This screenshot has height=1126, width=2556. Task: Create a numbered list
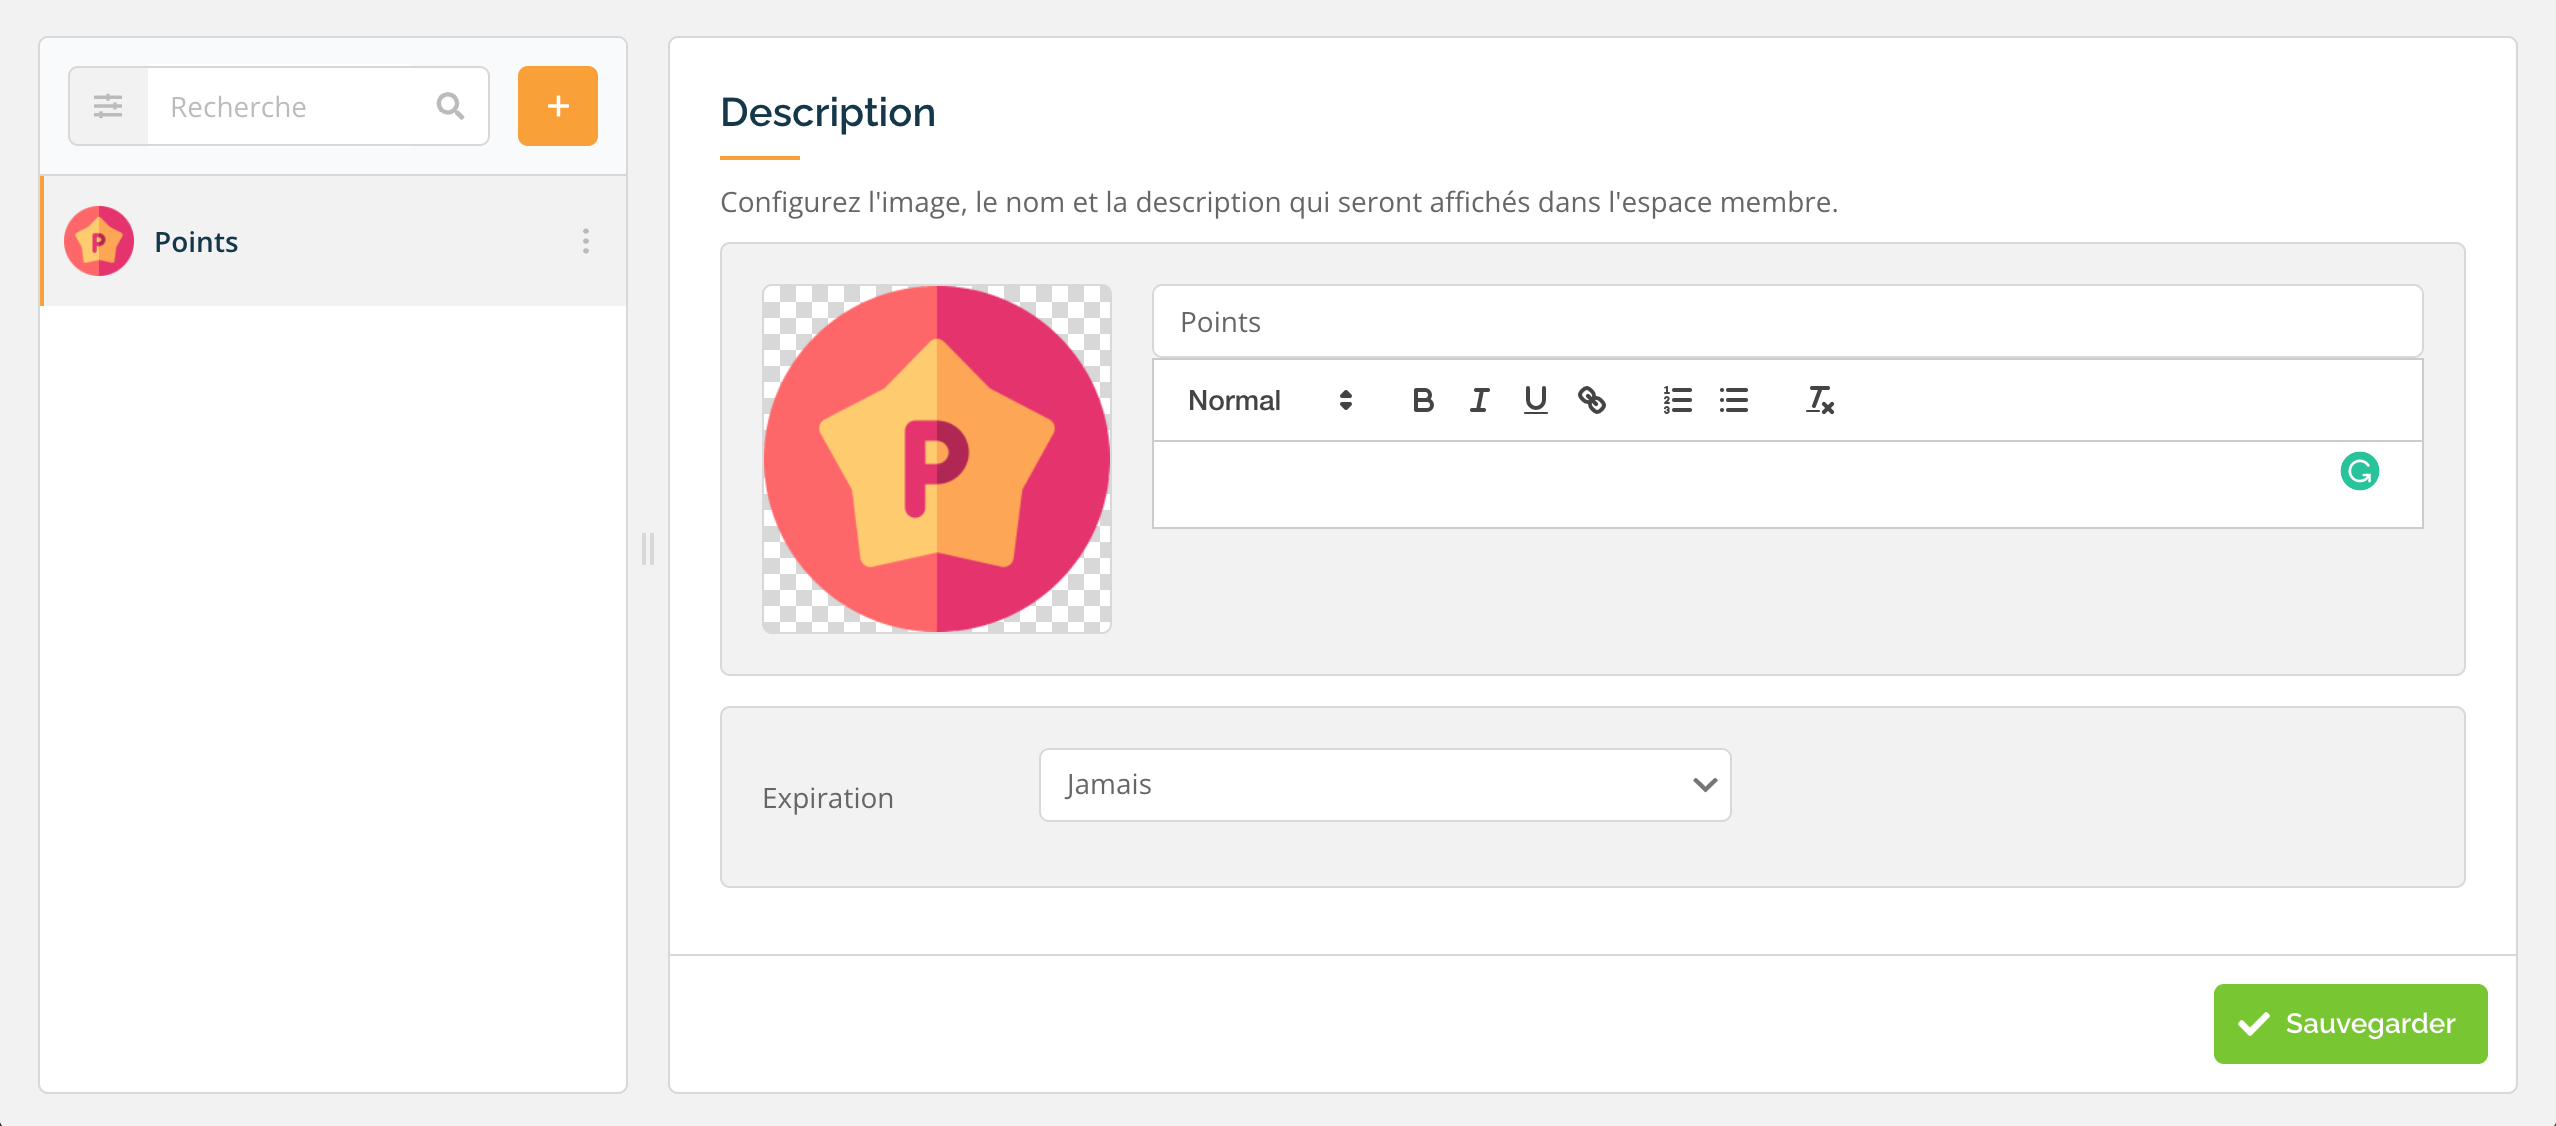pyautogui.click(x=1677, y=400)
